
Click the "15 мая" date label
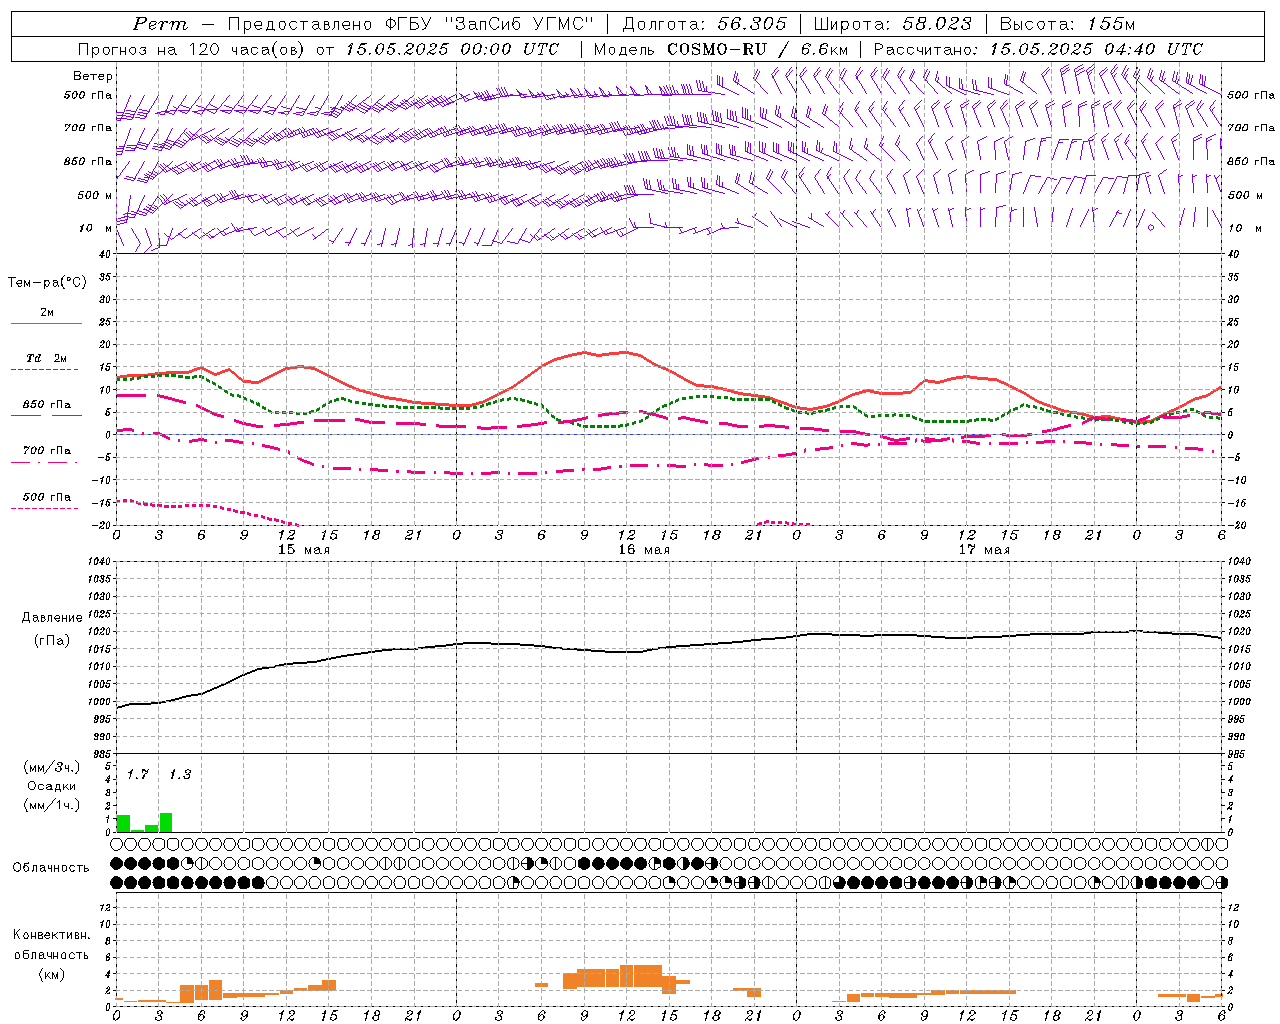[x=303, y=550]
